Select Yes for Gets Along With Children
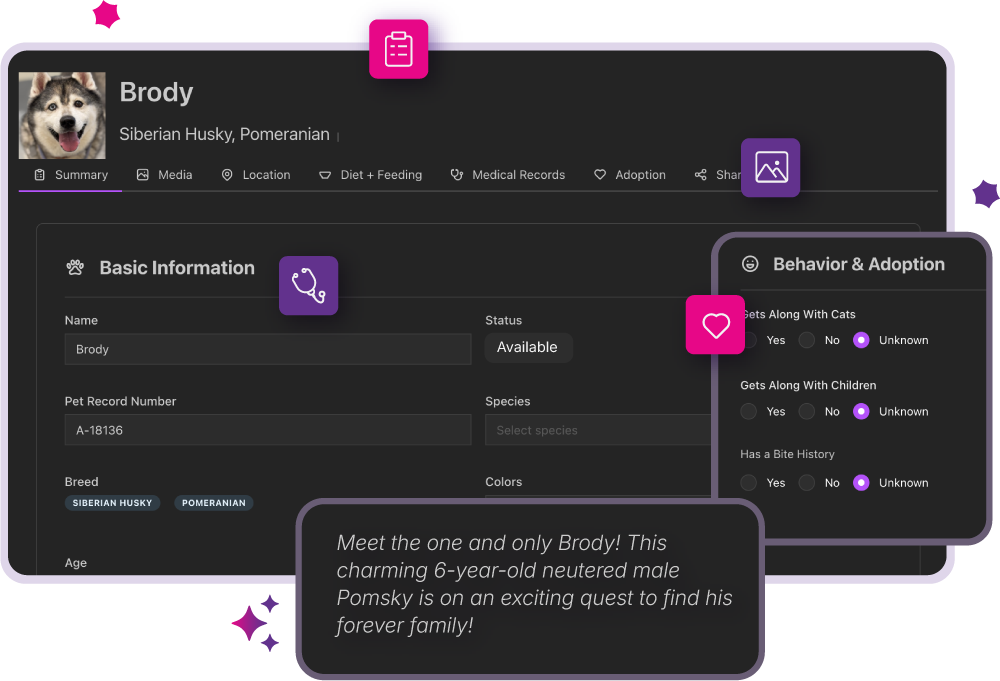Image resolution: width=1000 pixels, height=681 pixels. coord(749,411)
